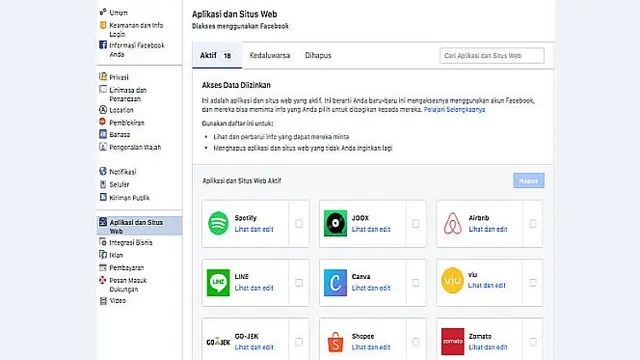The height and width of the screenshot is (360, 640).
Task: Click the Airbnb app logo
Action: click(452, 223)
